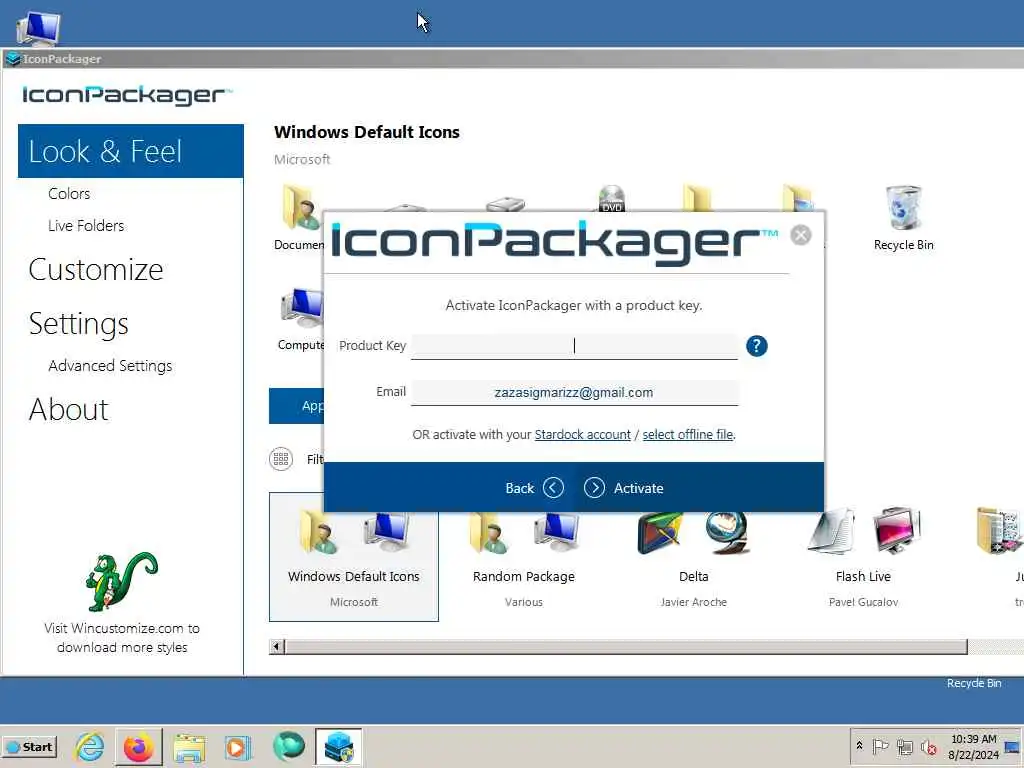Open the file explorer taskbar icon
The image size is (1024, 768).
coord(189,746)
